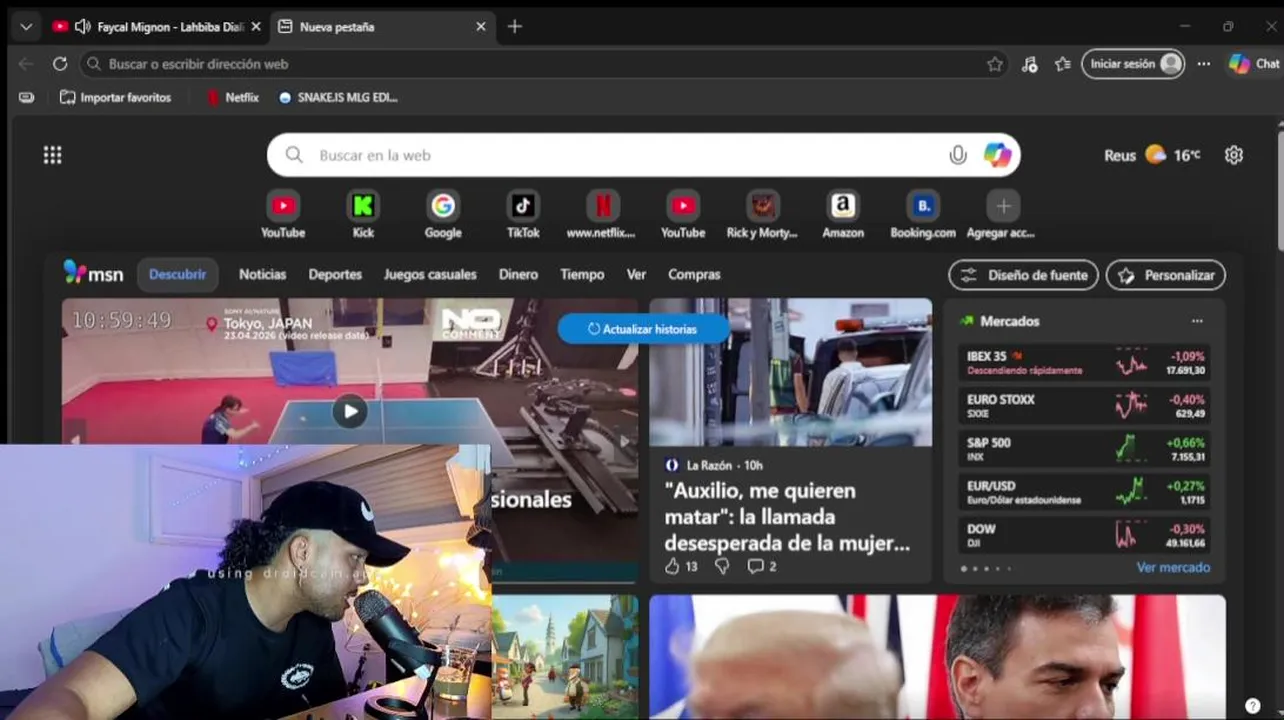Open the EURO STOXX market row
This screenshot has width=1284, height=720.
point(1085,405)
